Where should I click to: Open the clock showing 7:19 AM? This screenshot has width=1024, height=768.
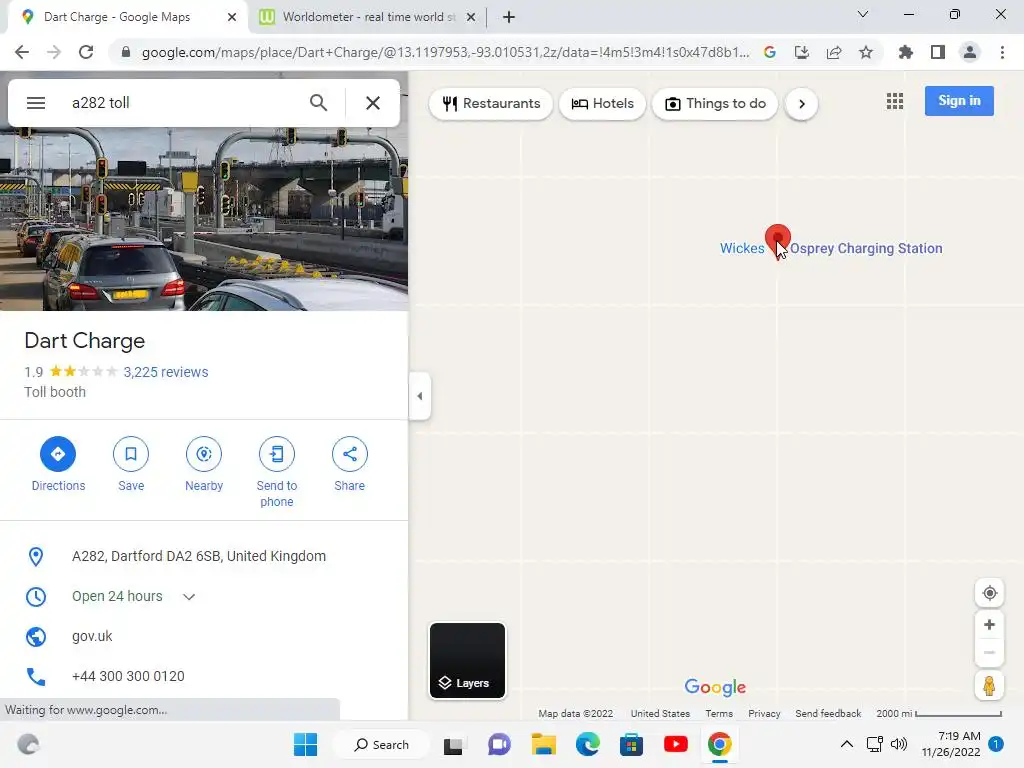951,744
